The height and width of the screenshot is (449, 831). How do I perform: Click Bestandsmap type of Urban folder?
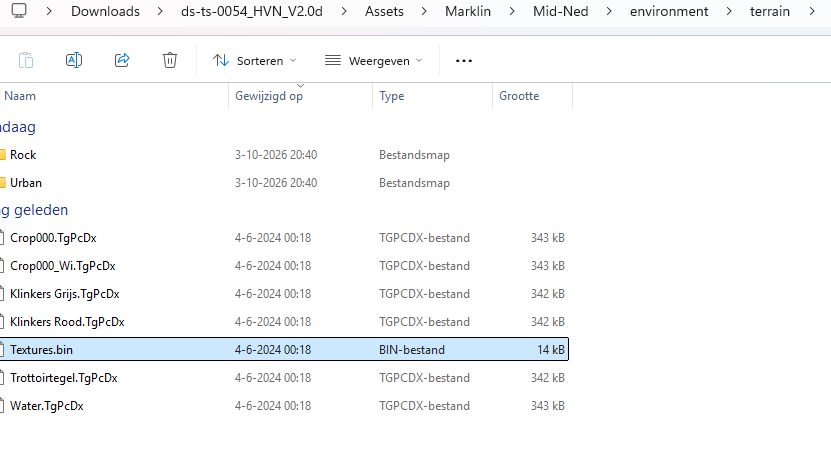click(414, 183)
